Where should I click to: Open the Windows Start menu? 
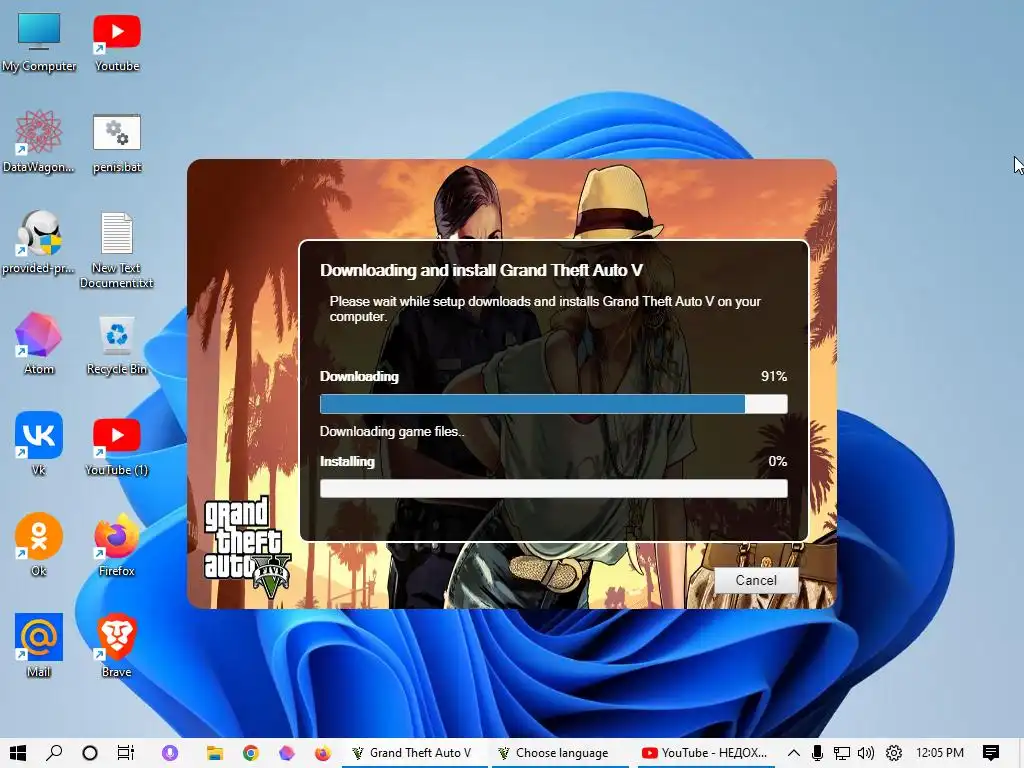coord(18,753)
